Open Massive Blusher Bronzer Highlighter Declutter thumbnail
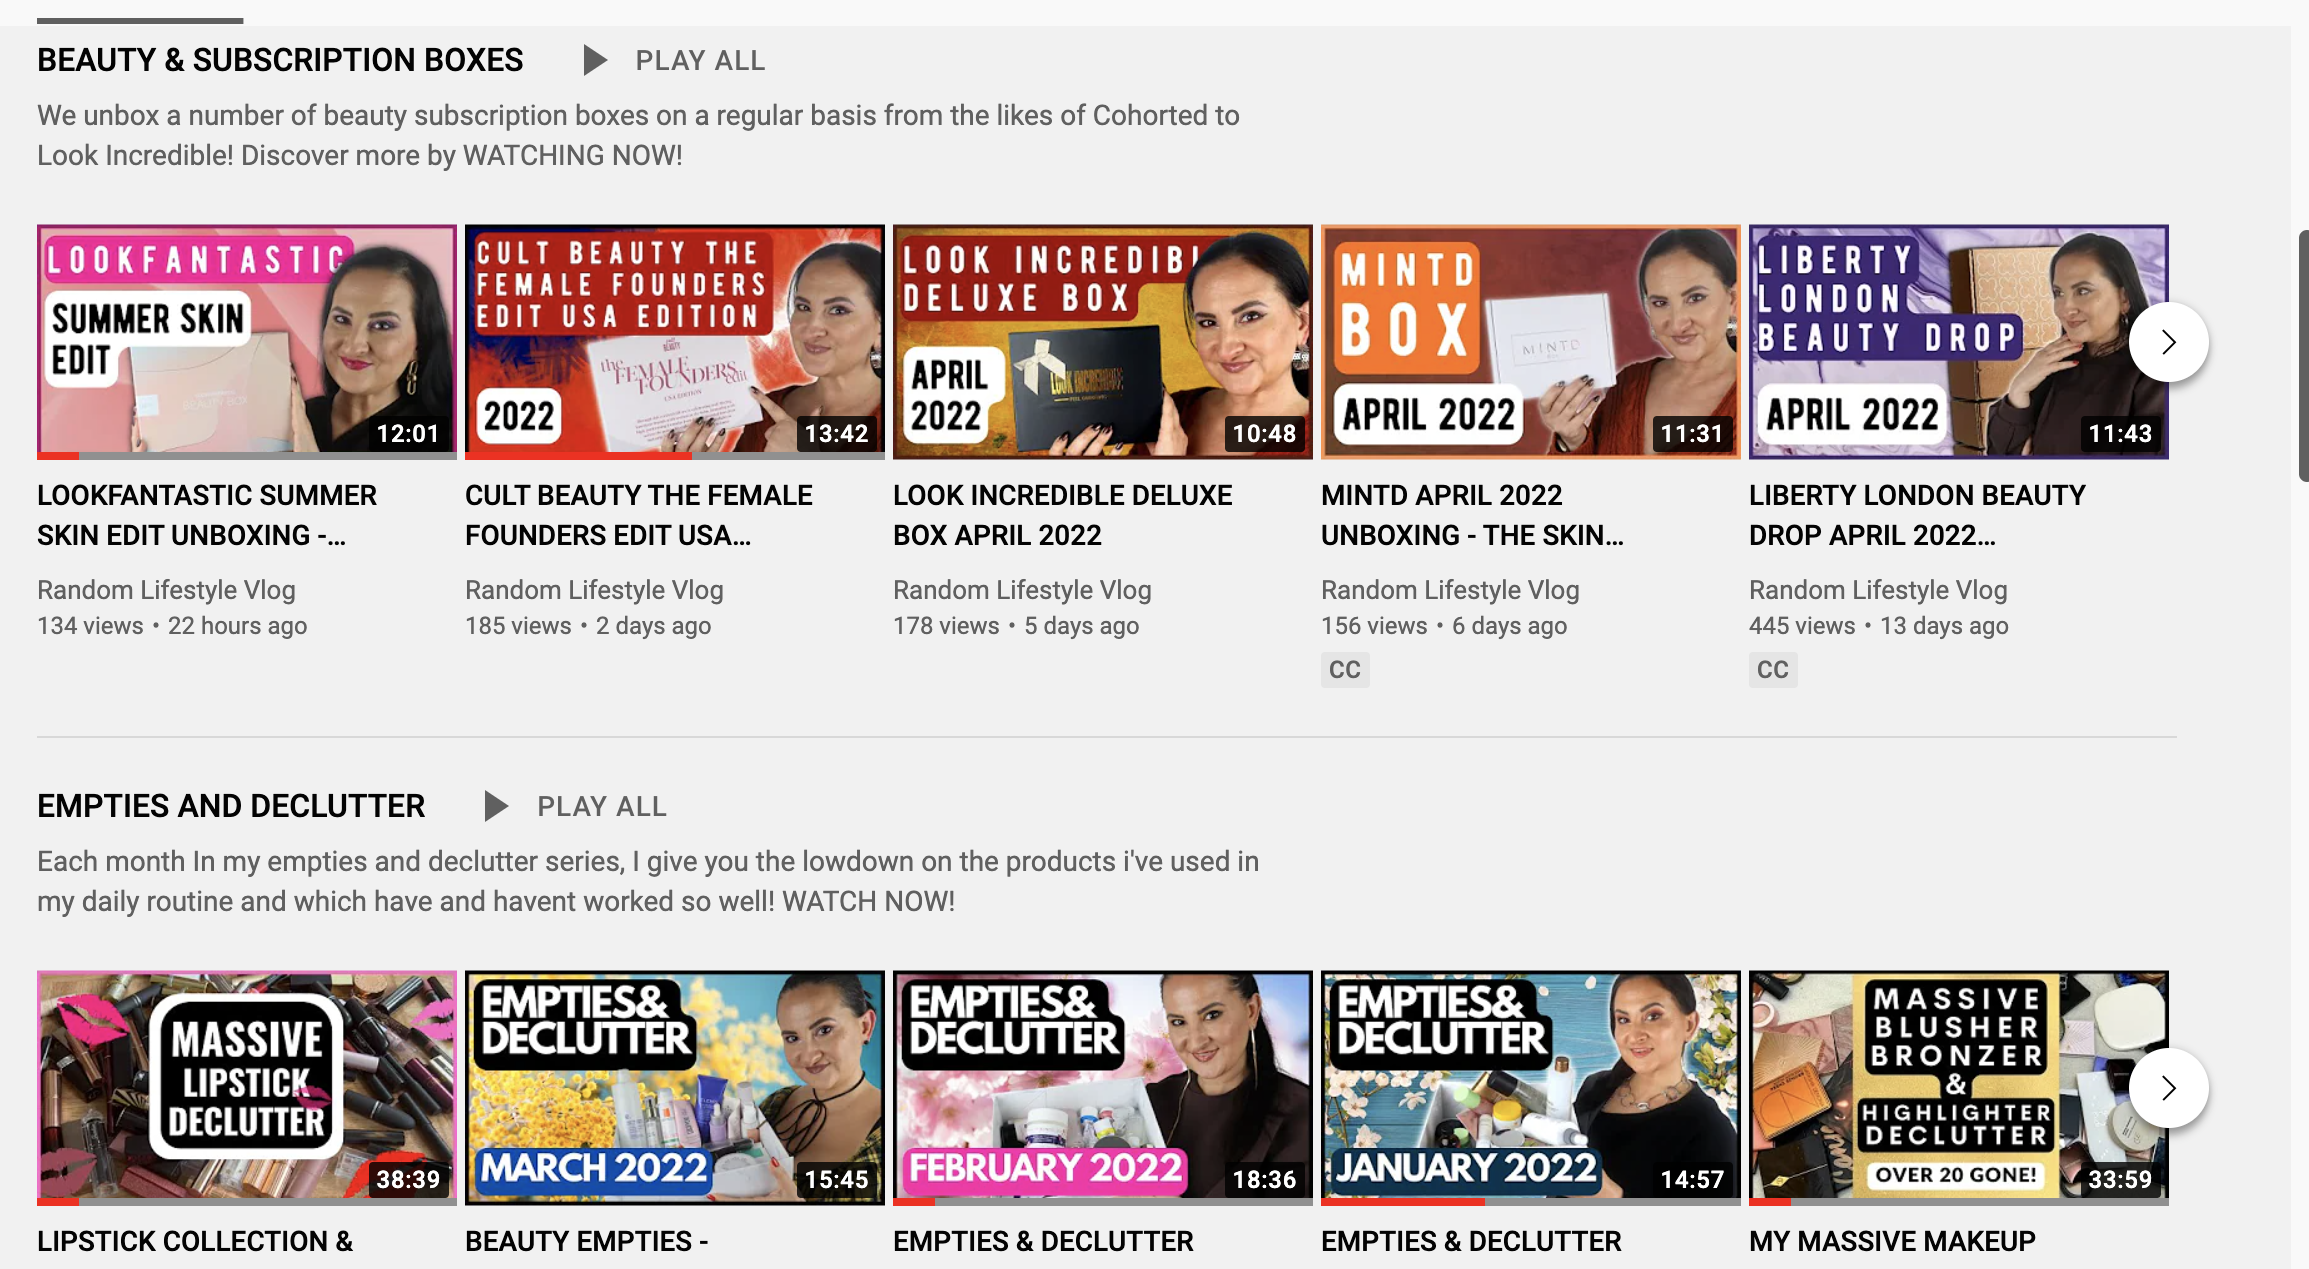Screen dimensions: 2309x1269 [x=1959, y=1088]
